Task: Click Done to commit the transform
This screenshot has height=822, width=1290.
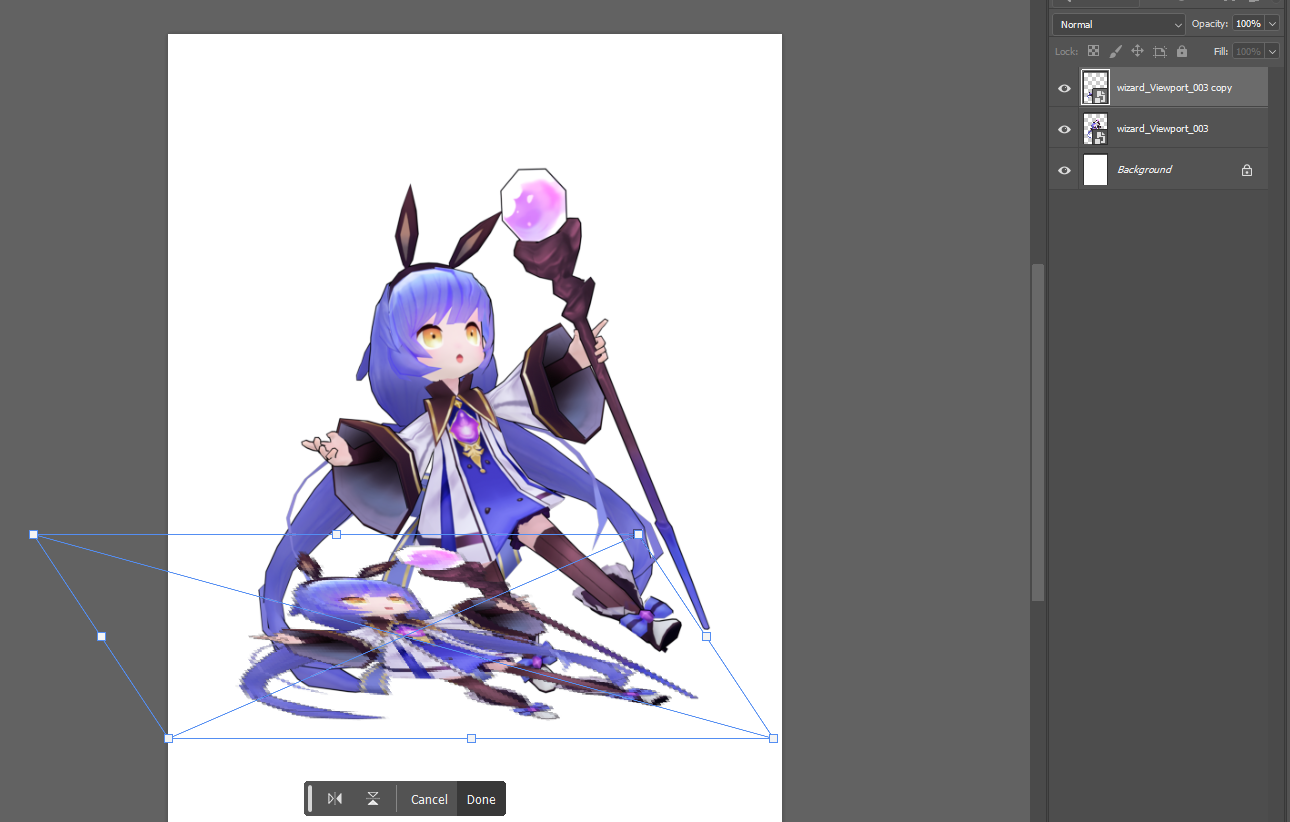Action: pos(481,799)
